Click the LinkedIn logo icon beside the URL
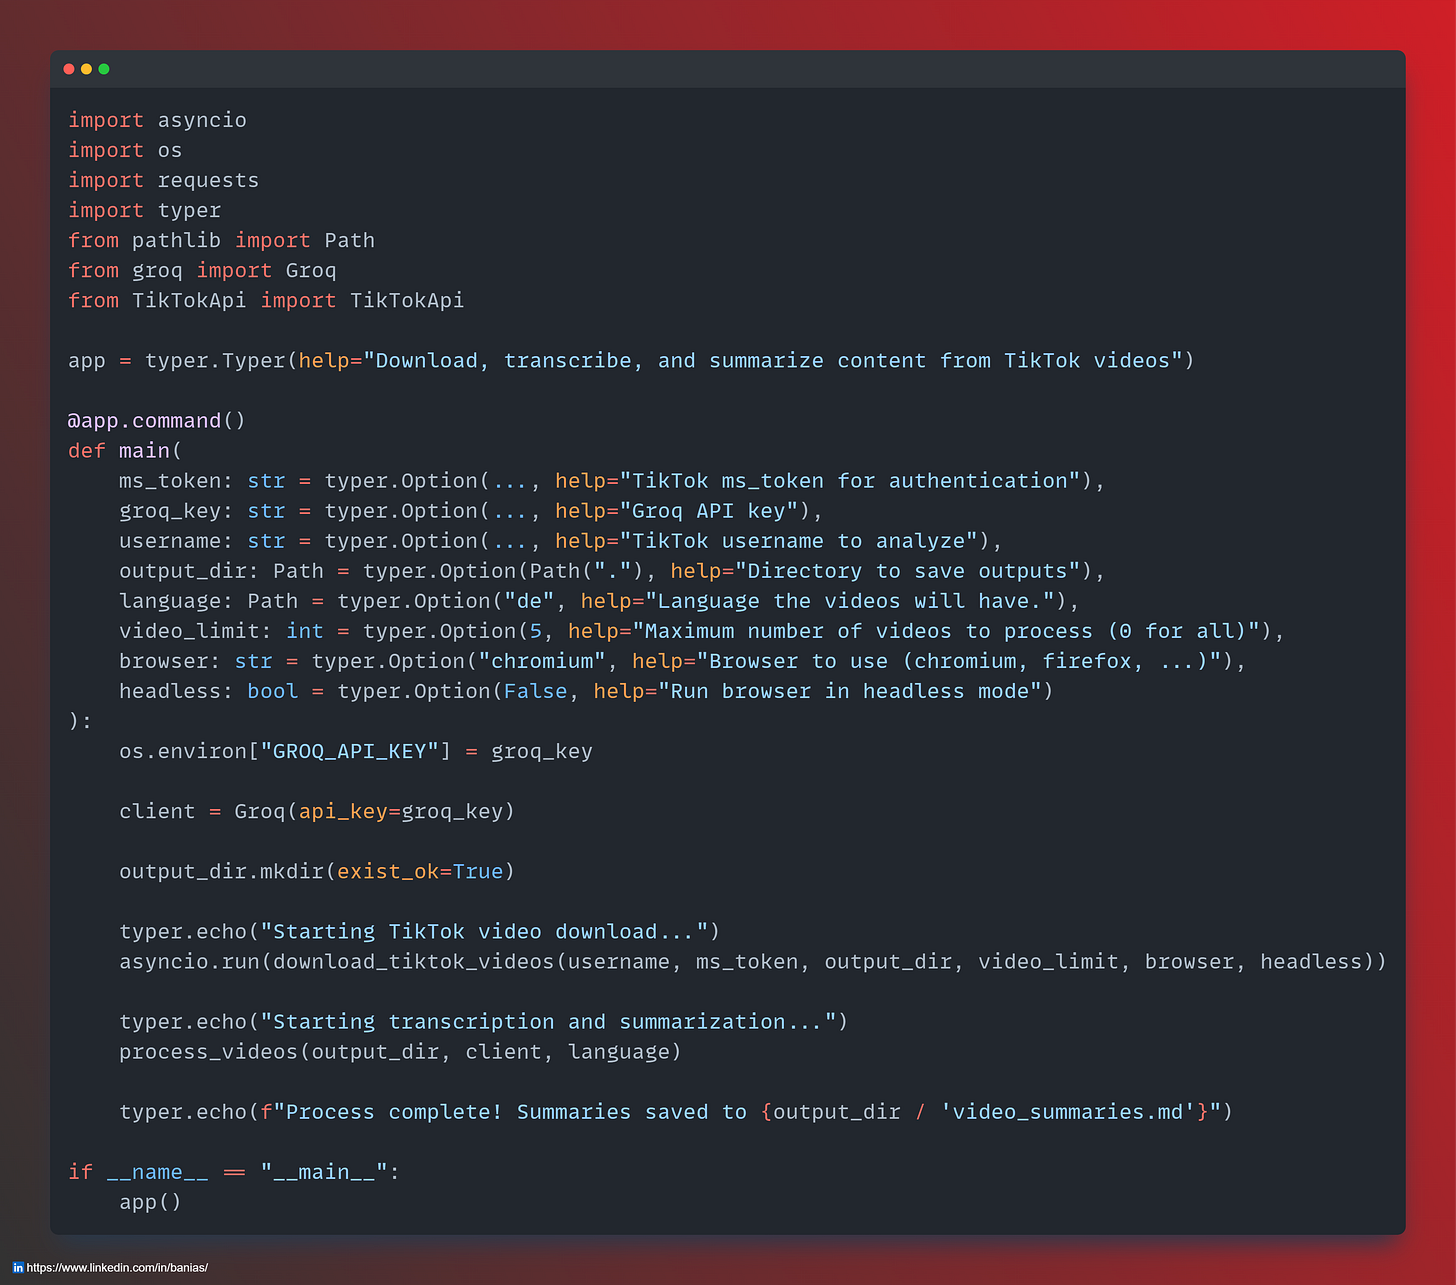 [18, 1268]
